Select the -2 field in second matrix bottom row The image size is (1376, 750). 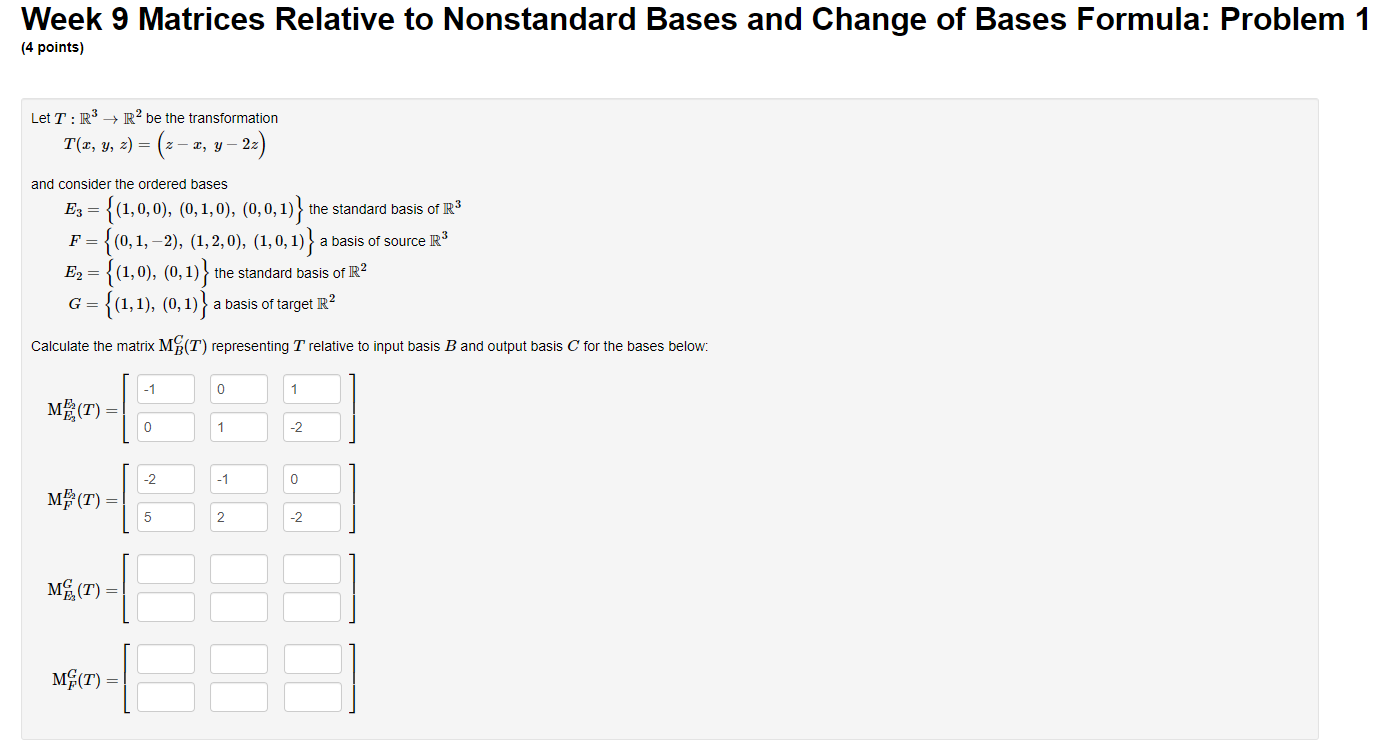[311, 516]
